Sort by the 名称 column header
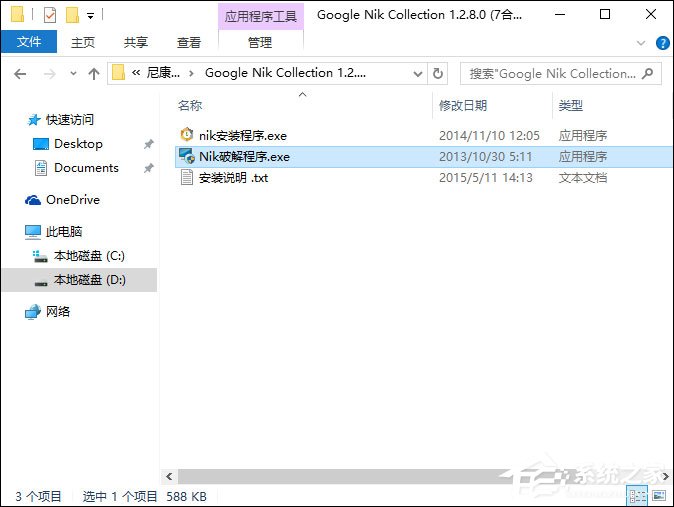 [x=190, y=105]
